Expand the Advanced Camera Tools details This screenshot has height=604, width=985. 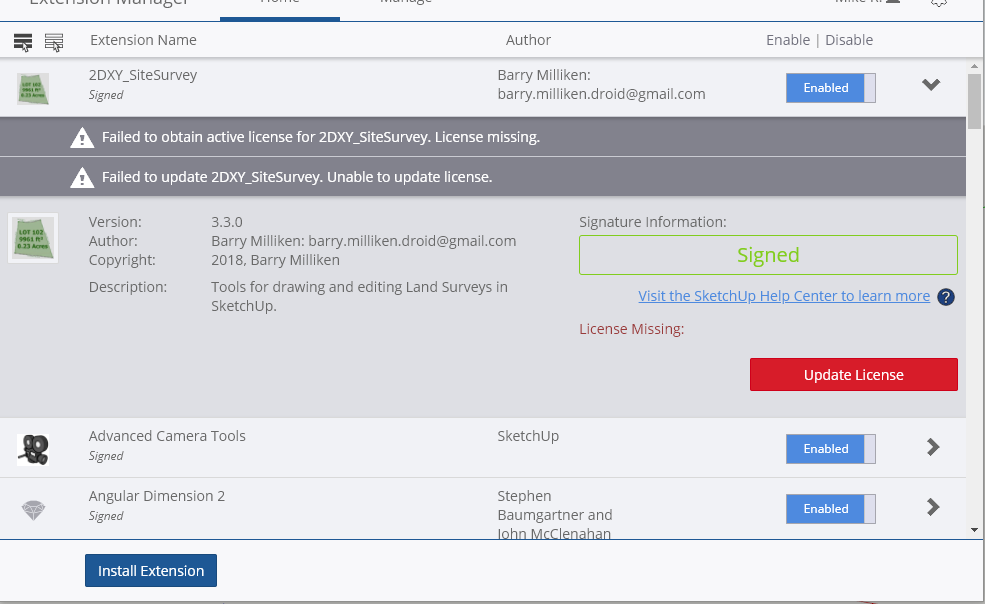point(933,447)
